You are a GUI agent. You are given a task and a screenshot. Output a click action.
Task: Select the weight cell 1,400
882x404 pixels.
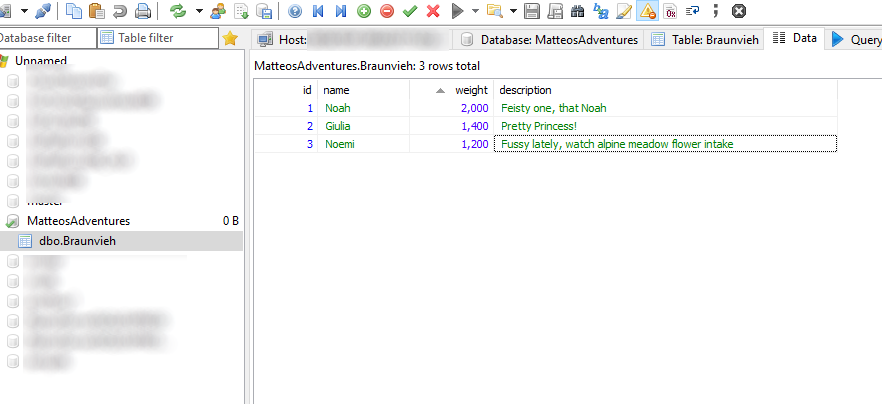(x=452, y=126)
